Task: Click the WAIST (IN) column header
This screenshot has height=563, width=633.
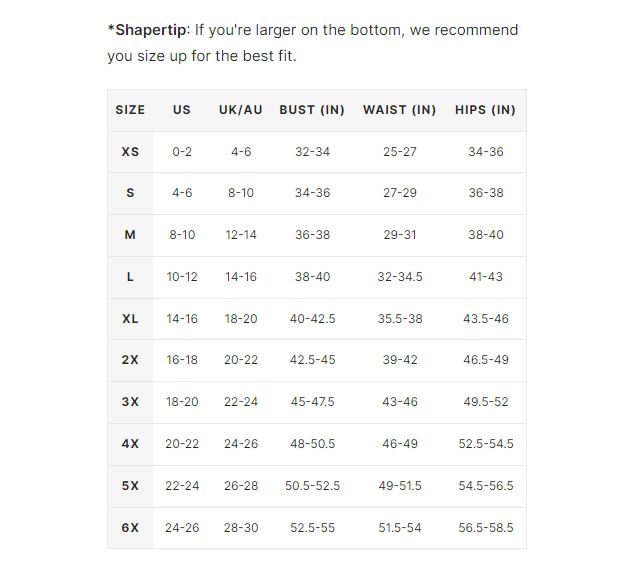Action: [399, 110]
